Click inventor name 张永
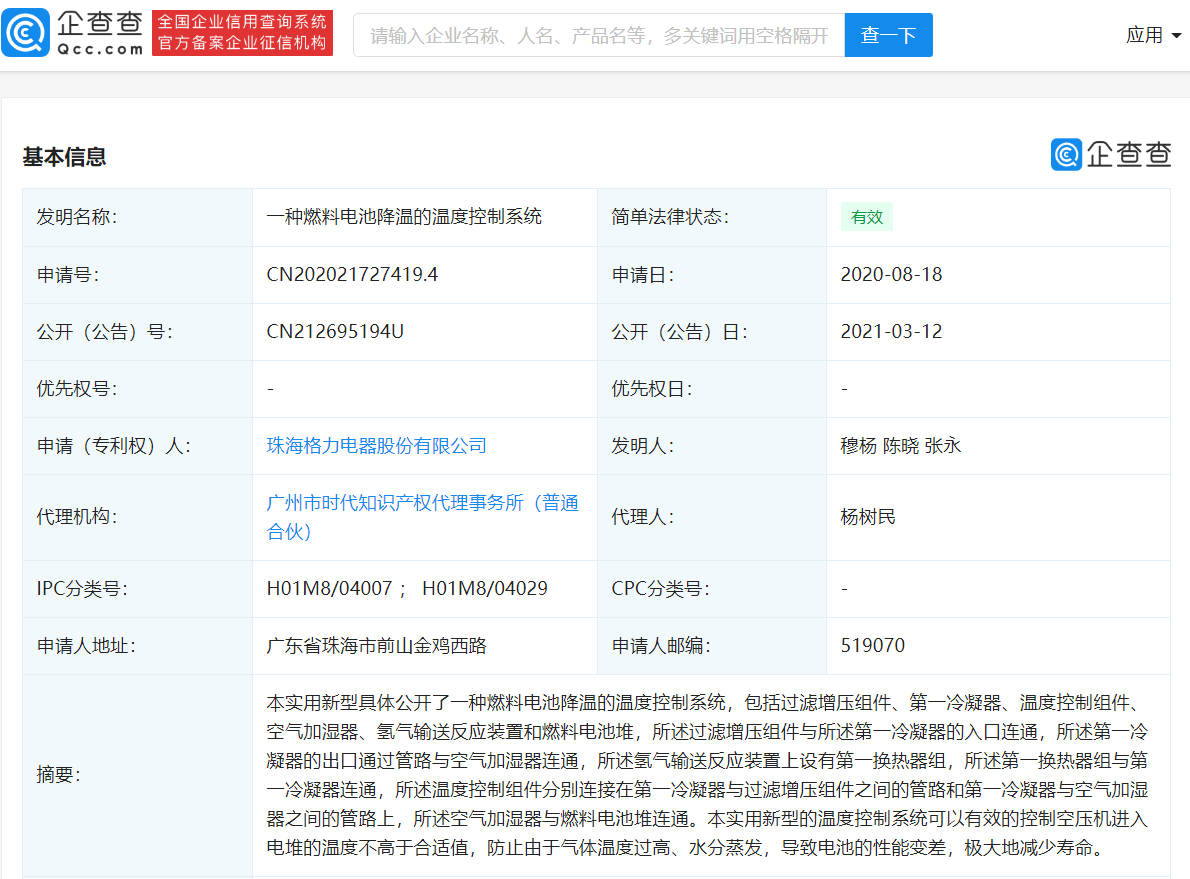 click(x=942, y=446)
